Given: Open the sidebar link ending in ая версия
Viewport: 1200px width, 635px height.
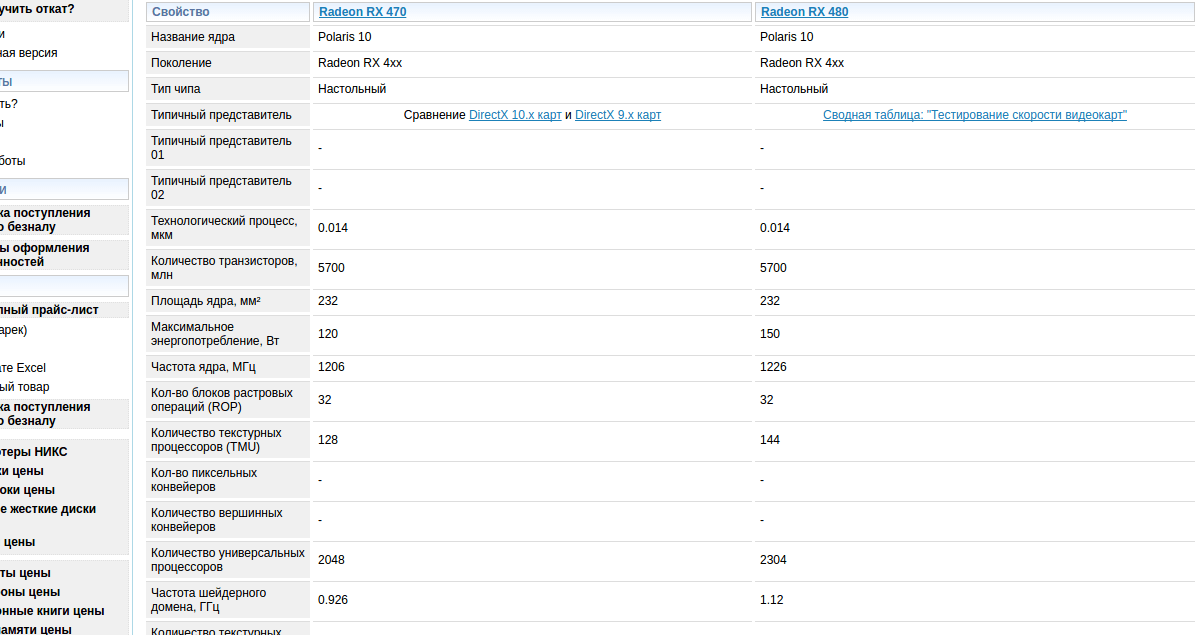Looking at the screenshot, I should 29,53.
